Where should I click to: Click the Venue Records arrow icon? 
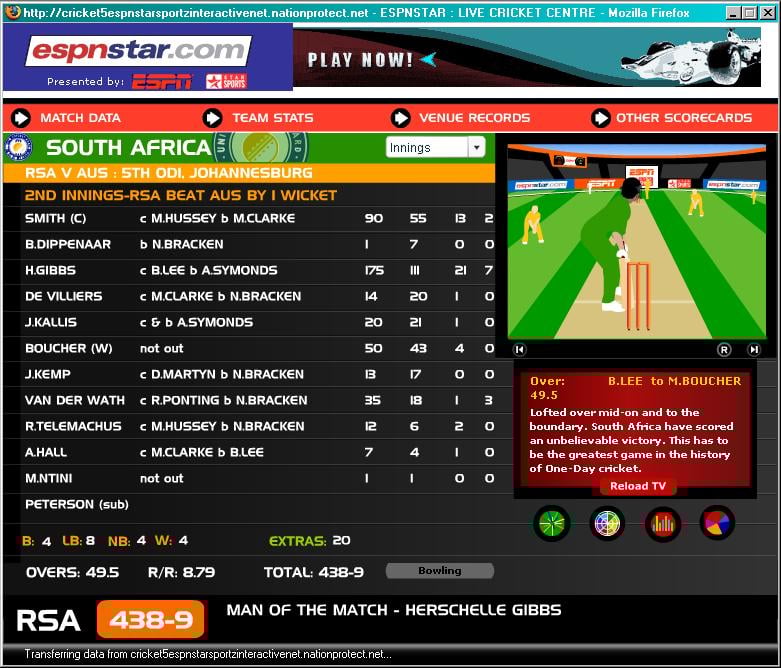tap(401, 118)
